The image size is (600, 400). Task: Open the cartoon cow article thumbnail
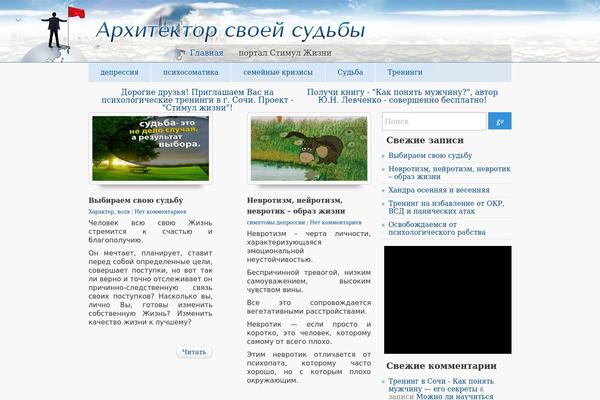(x=309, y=149)
